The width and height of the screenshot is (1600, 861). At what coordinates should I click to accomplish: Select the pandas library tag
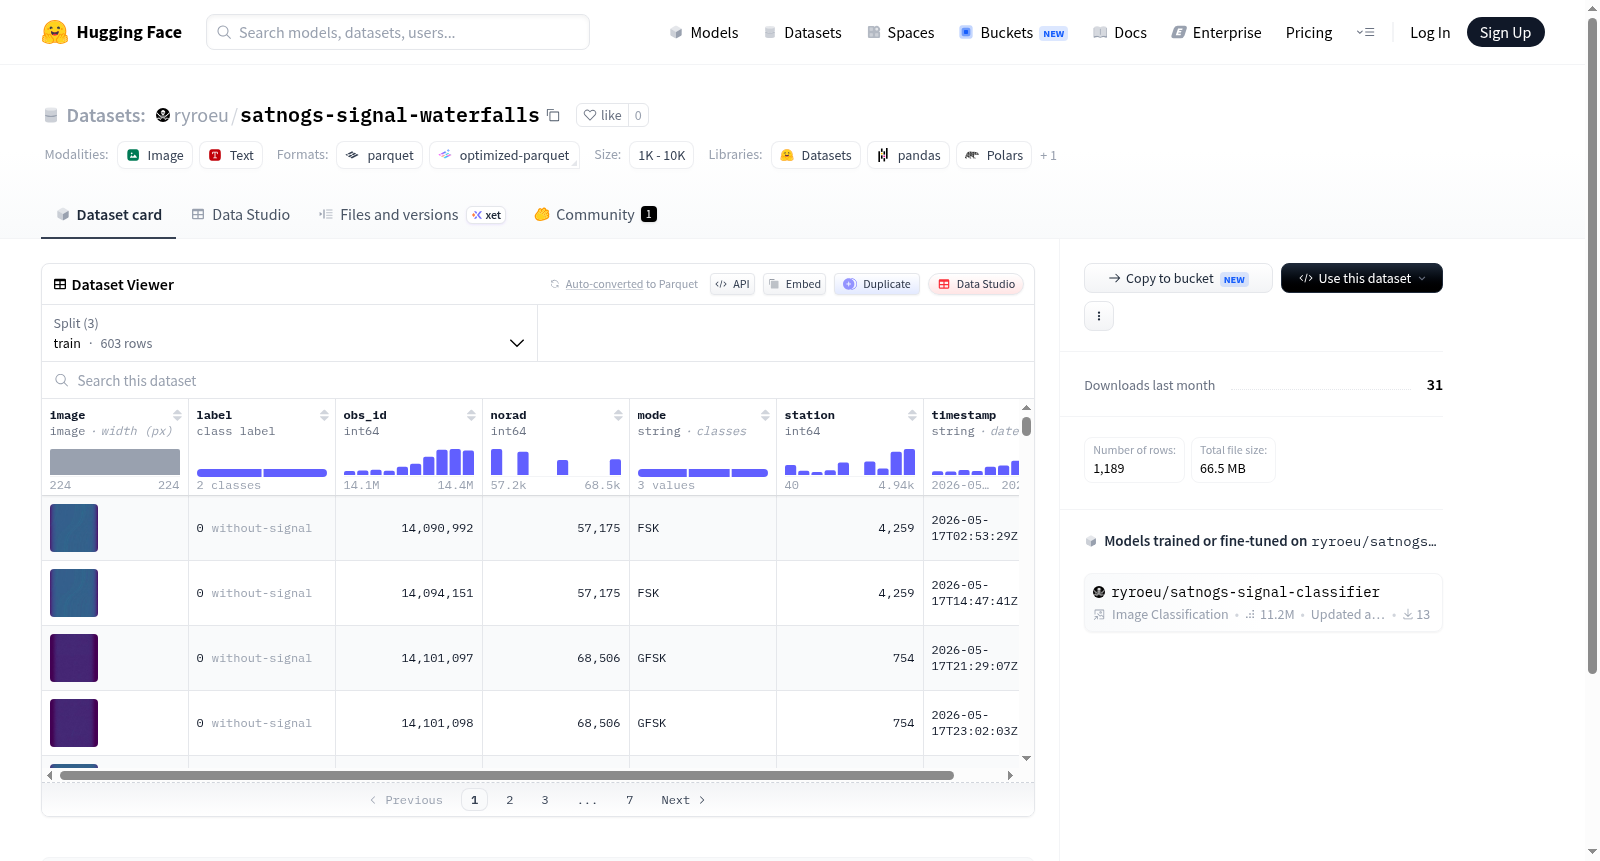[908, 155]
